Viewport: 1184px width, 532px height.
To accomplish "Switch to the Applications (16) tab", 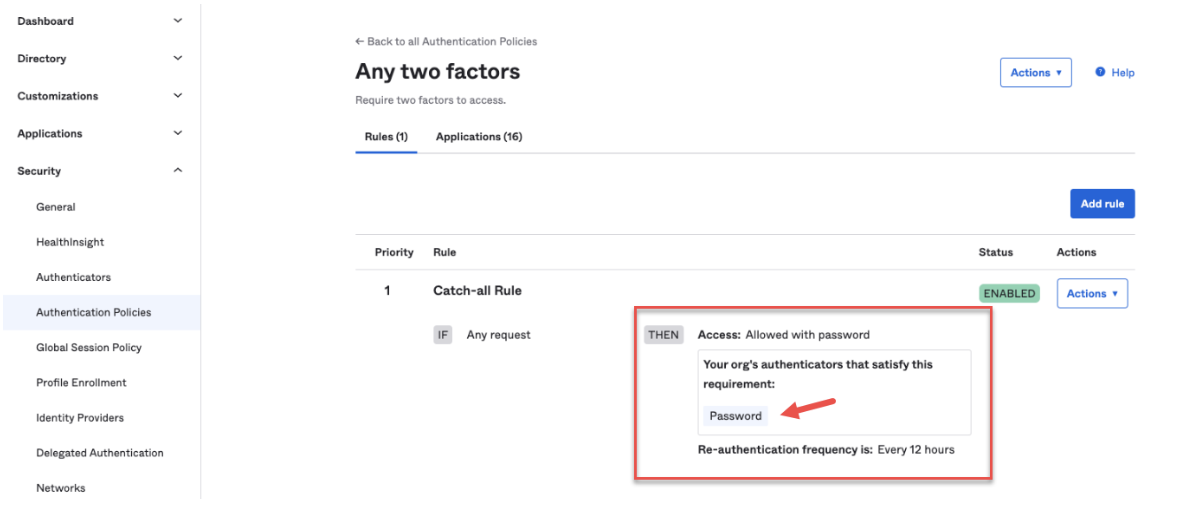I will [479, 137].
